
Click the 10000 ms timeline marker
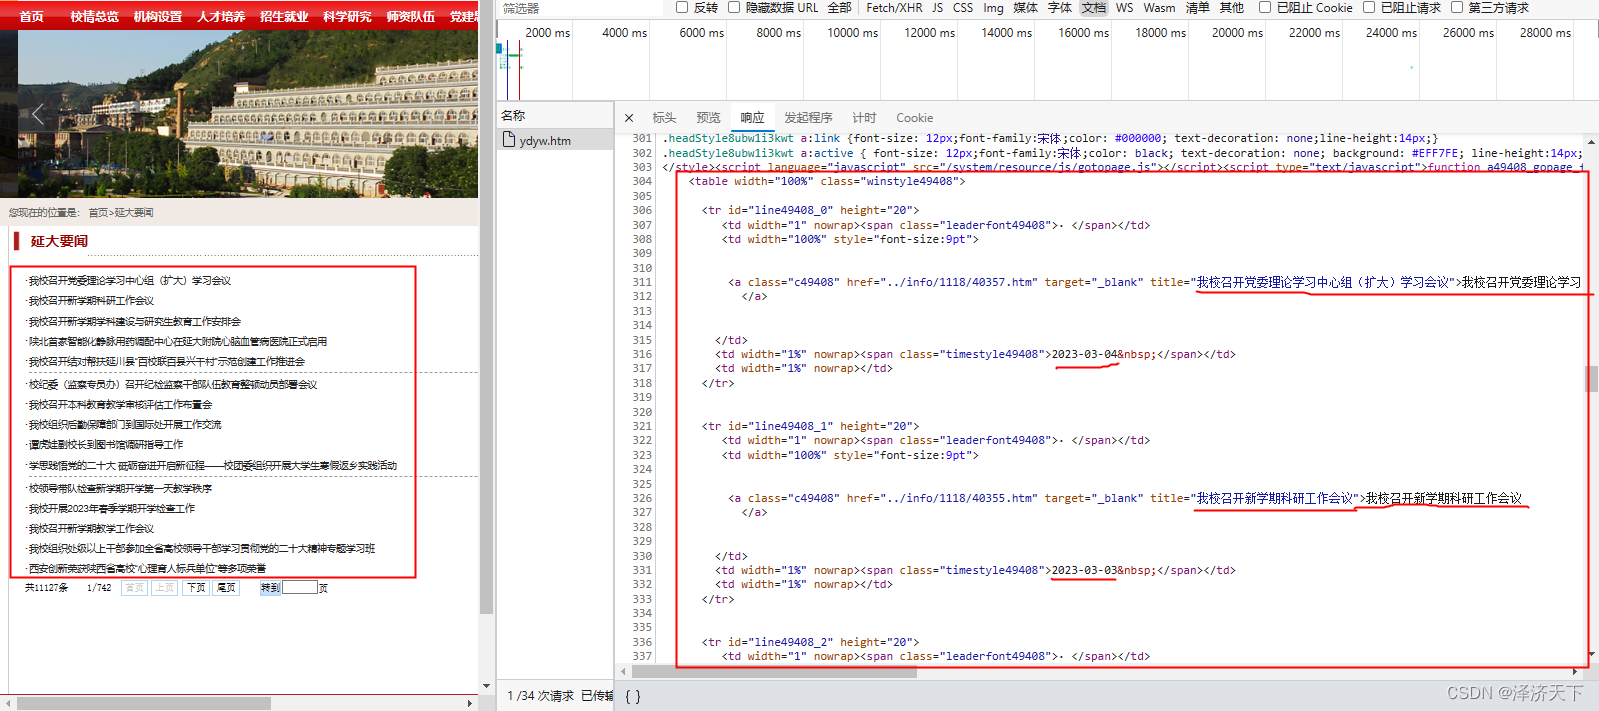[x=852, y=33]
